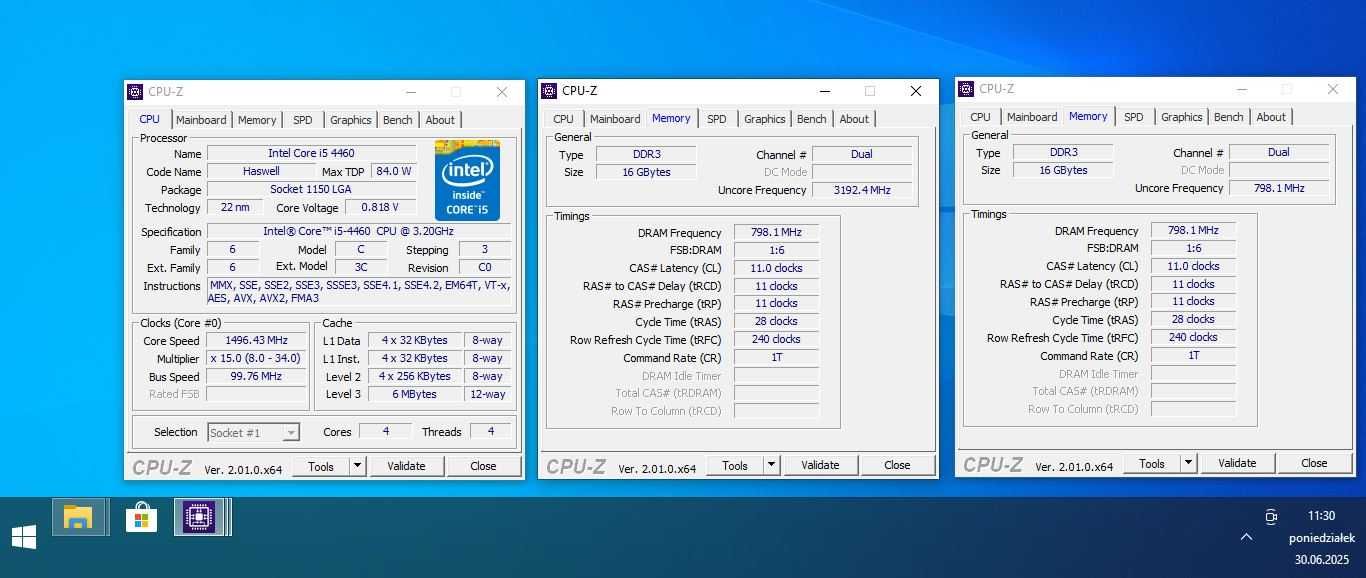Click Close button in left CPU-Z window
This screenshot has width=1366, height=578.
coord(483,466)
